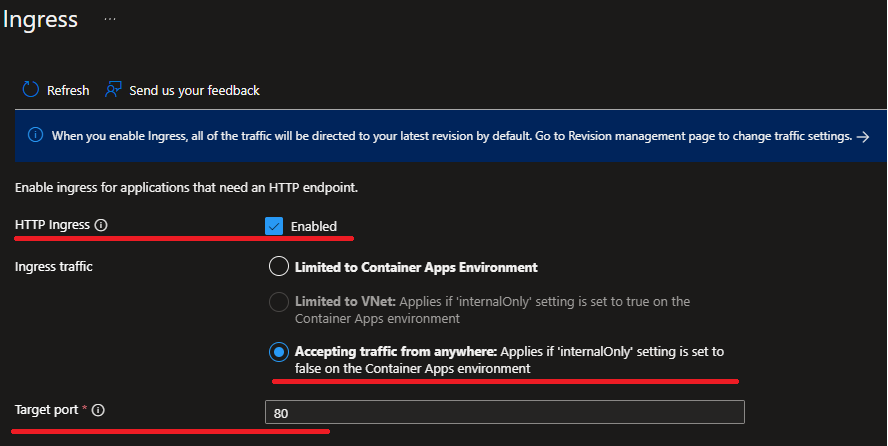Click the Limited to Container Apps Environment label text
The height and width of the screenshot is (446, 888).
[x=416, y=267]
